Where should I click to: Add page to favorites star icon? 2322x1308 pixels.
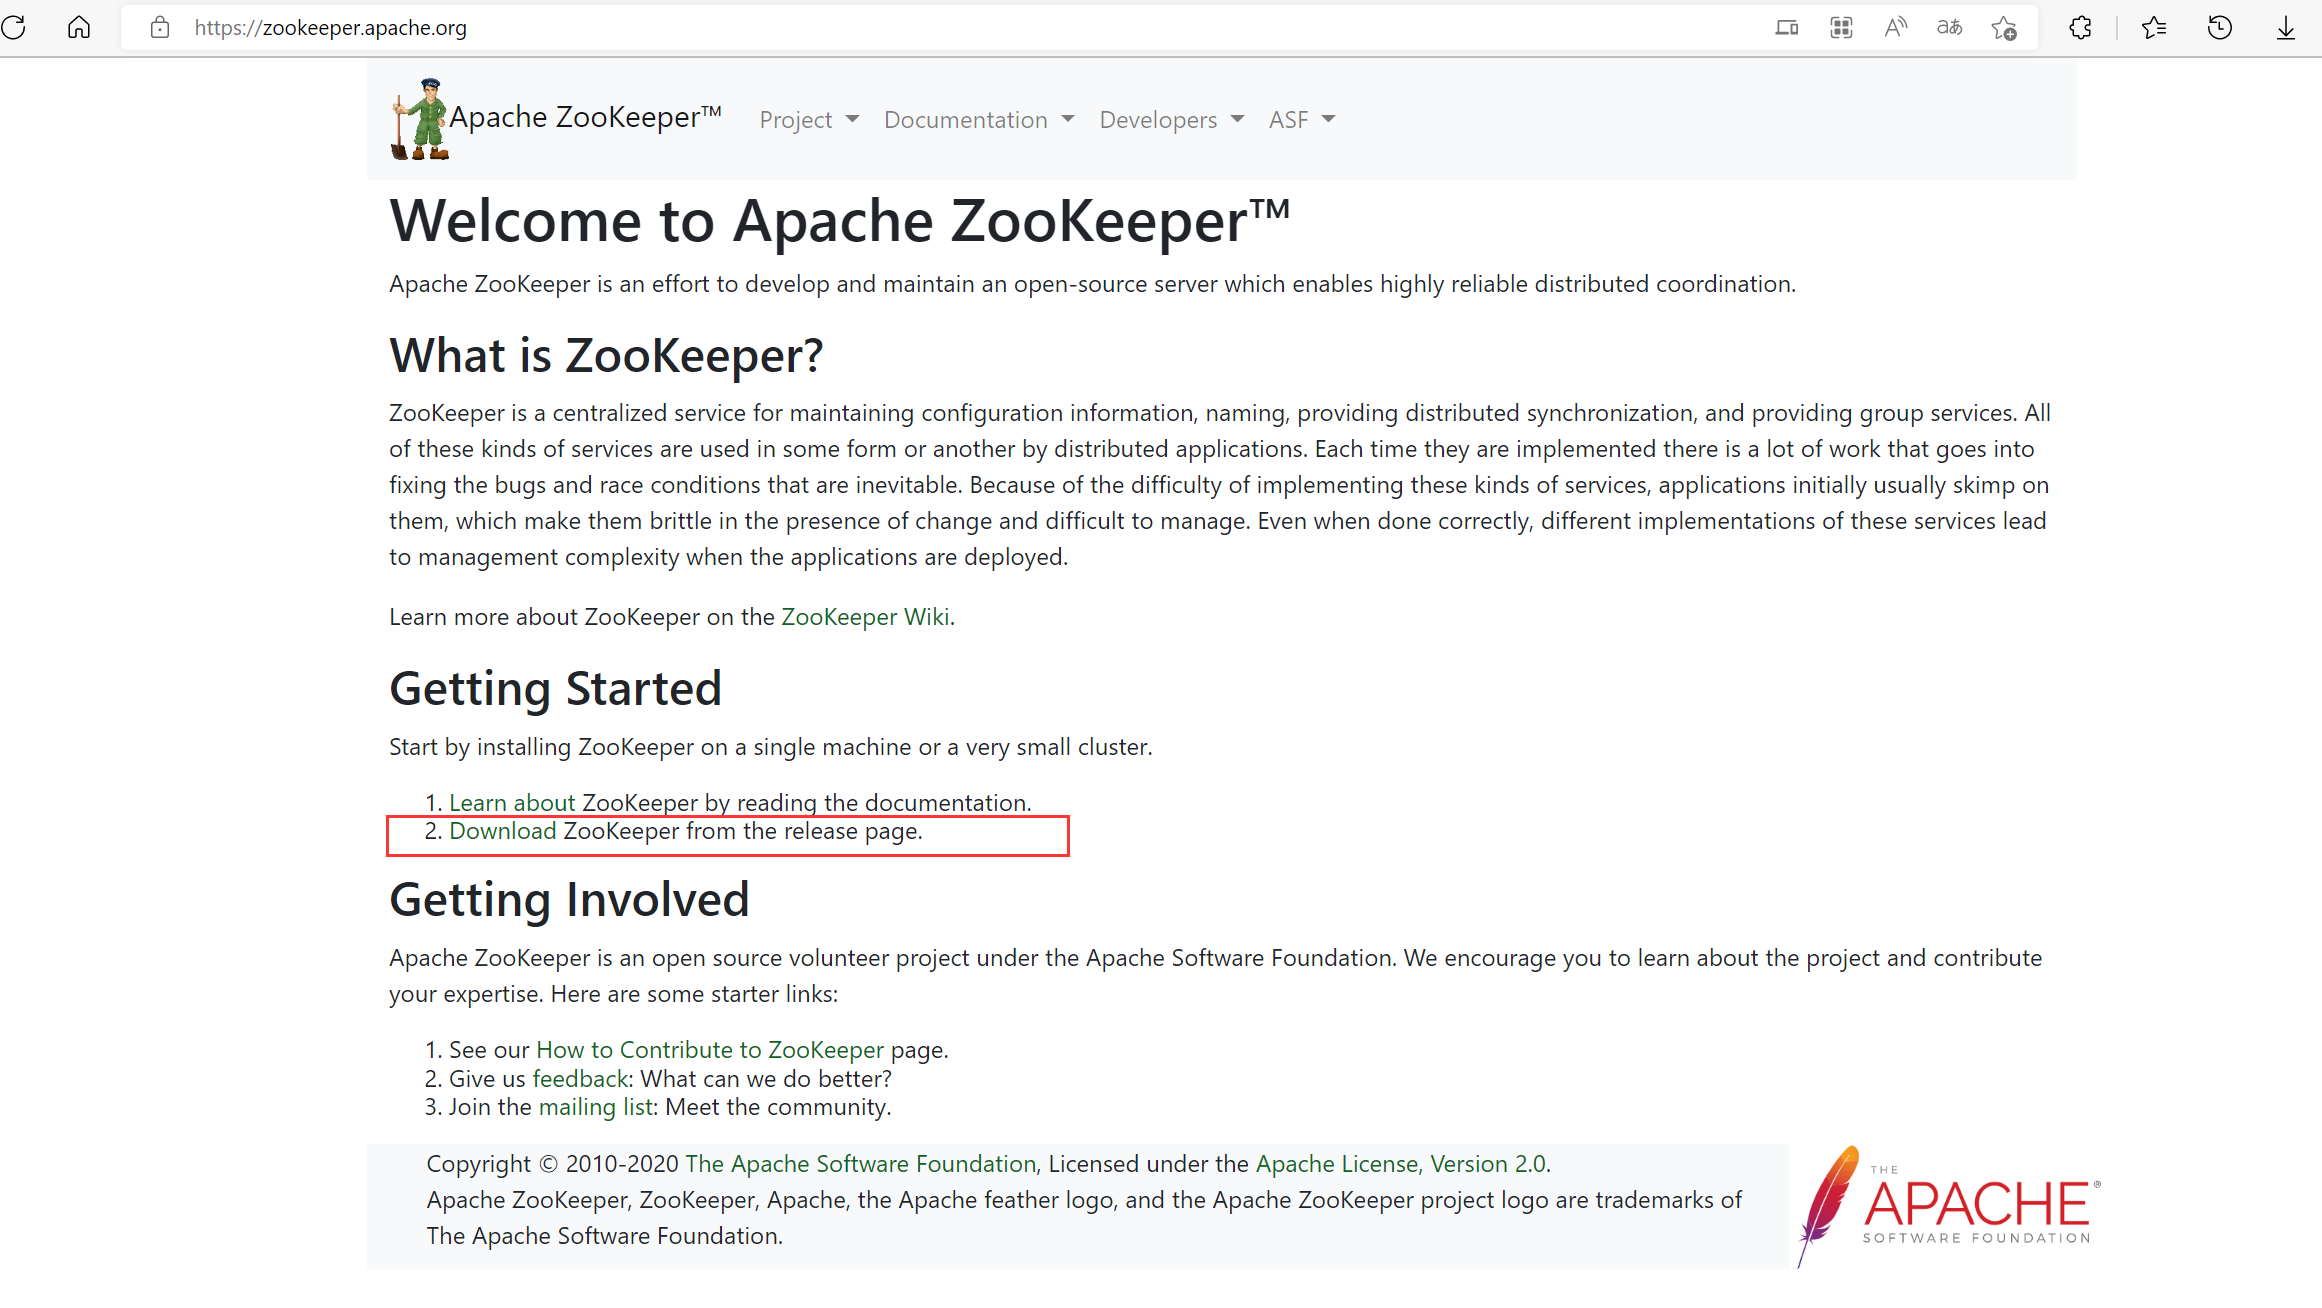2004,27
